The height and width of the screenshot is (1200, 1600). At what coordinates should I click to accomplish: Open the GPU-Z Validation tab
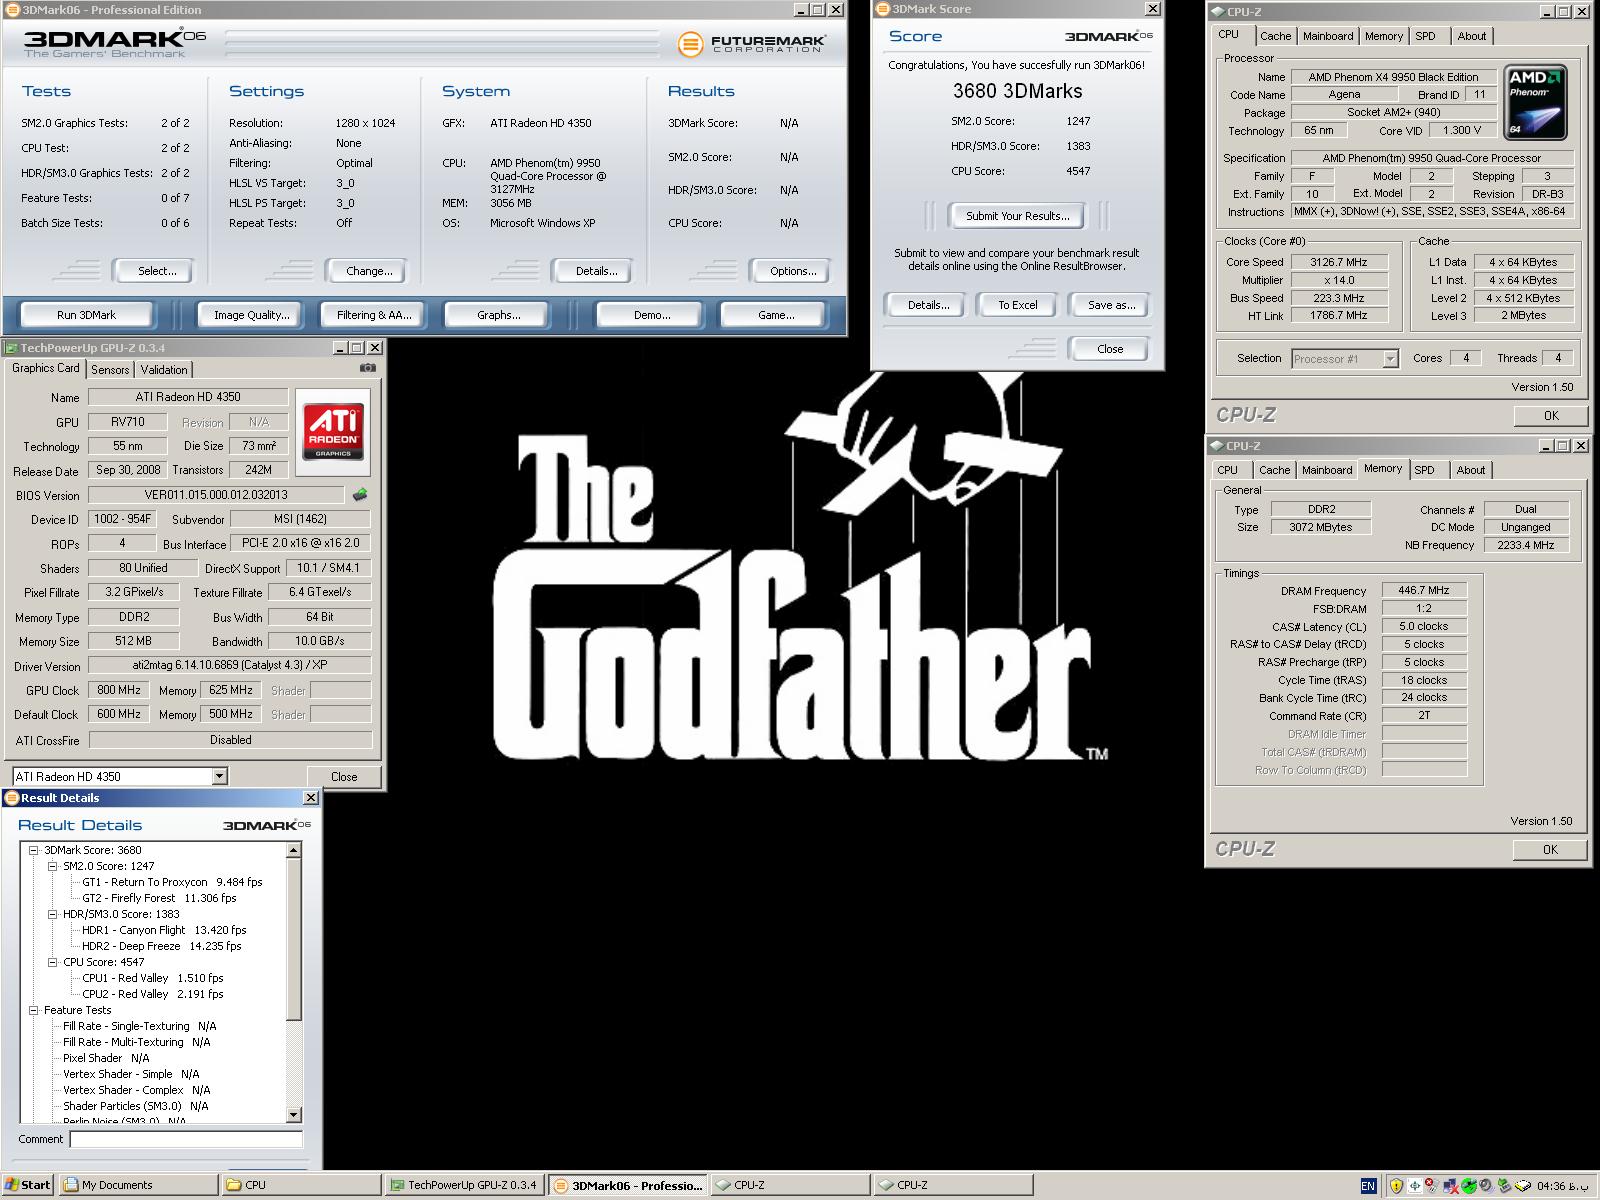[164, 370]
